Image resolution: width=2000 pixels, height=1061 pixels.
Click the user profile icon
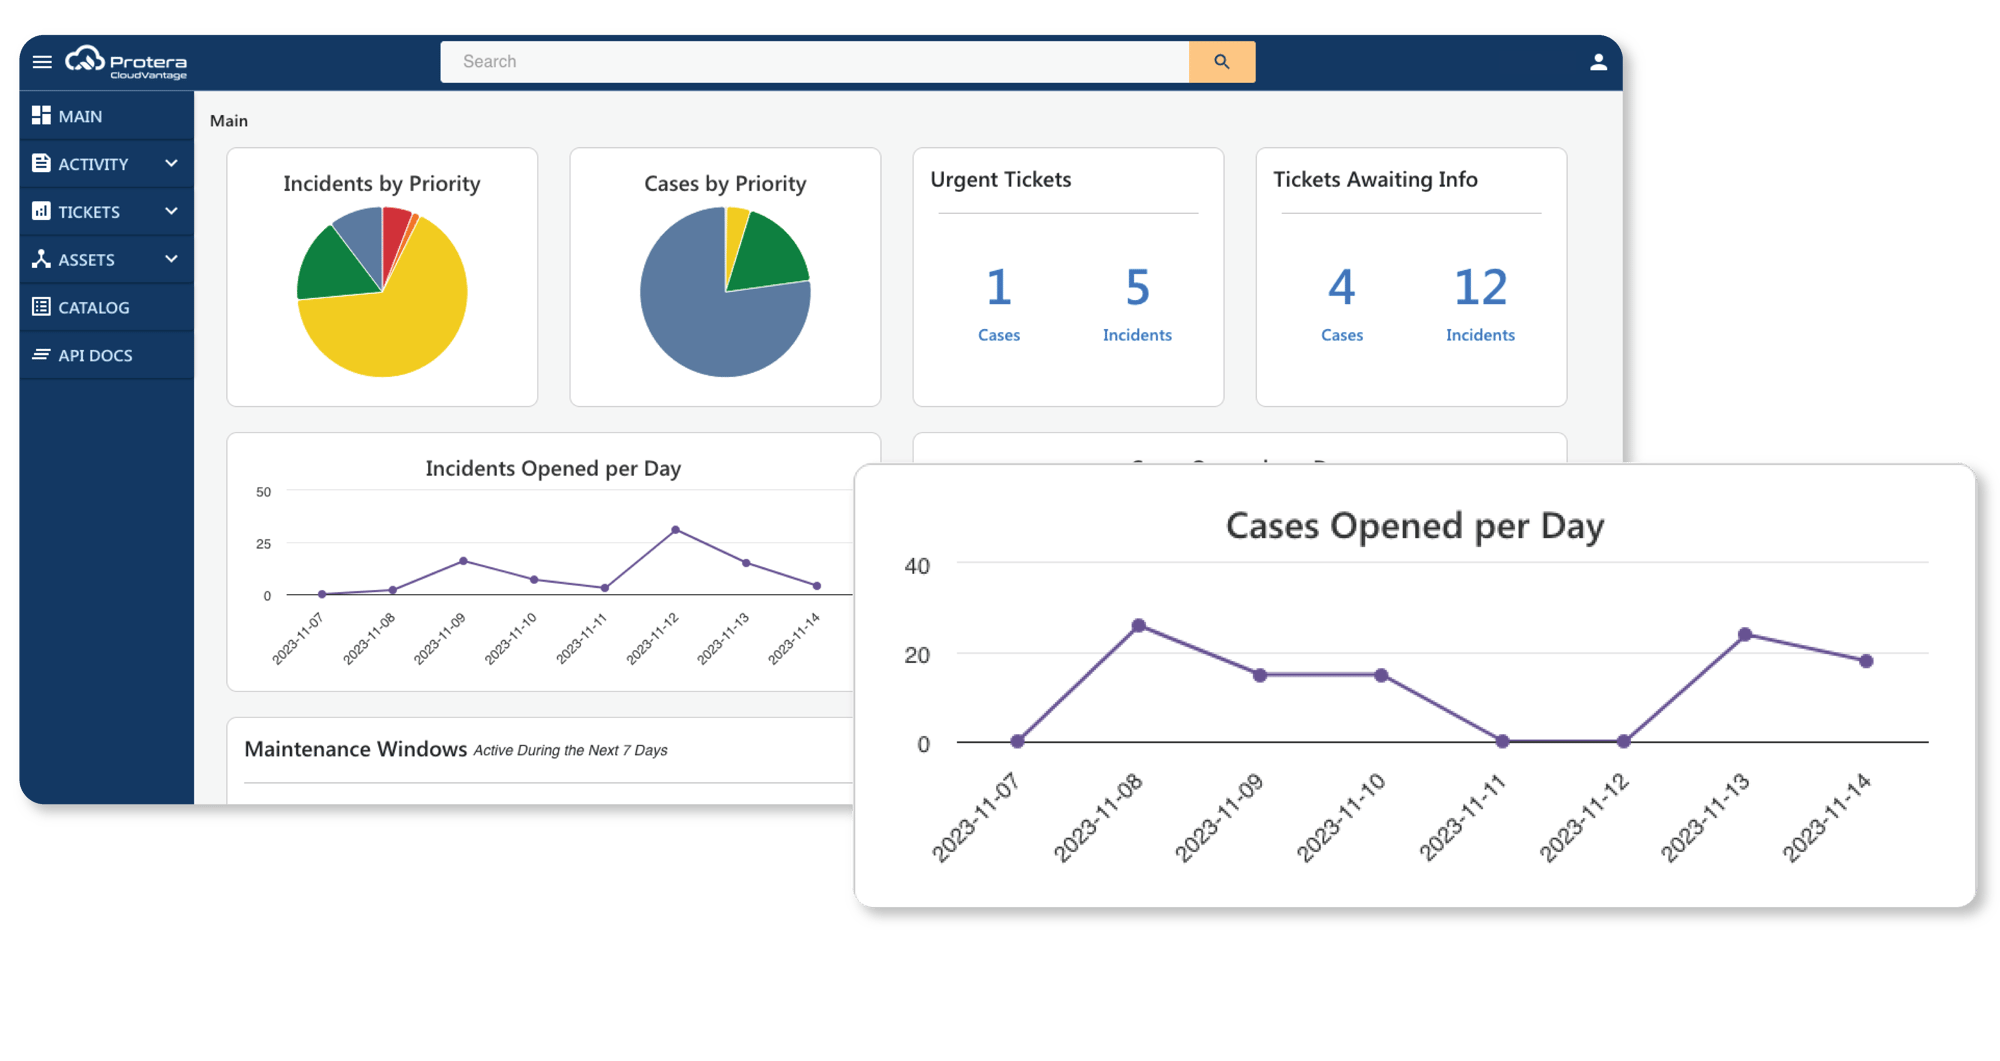point(1598,61)
